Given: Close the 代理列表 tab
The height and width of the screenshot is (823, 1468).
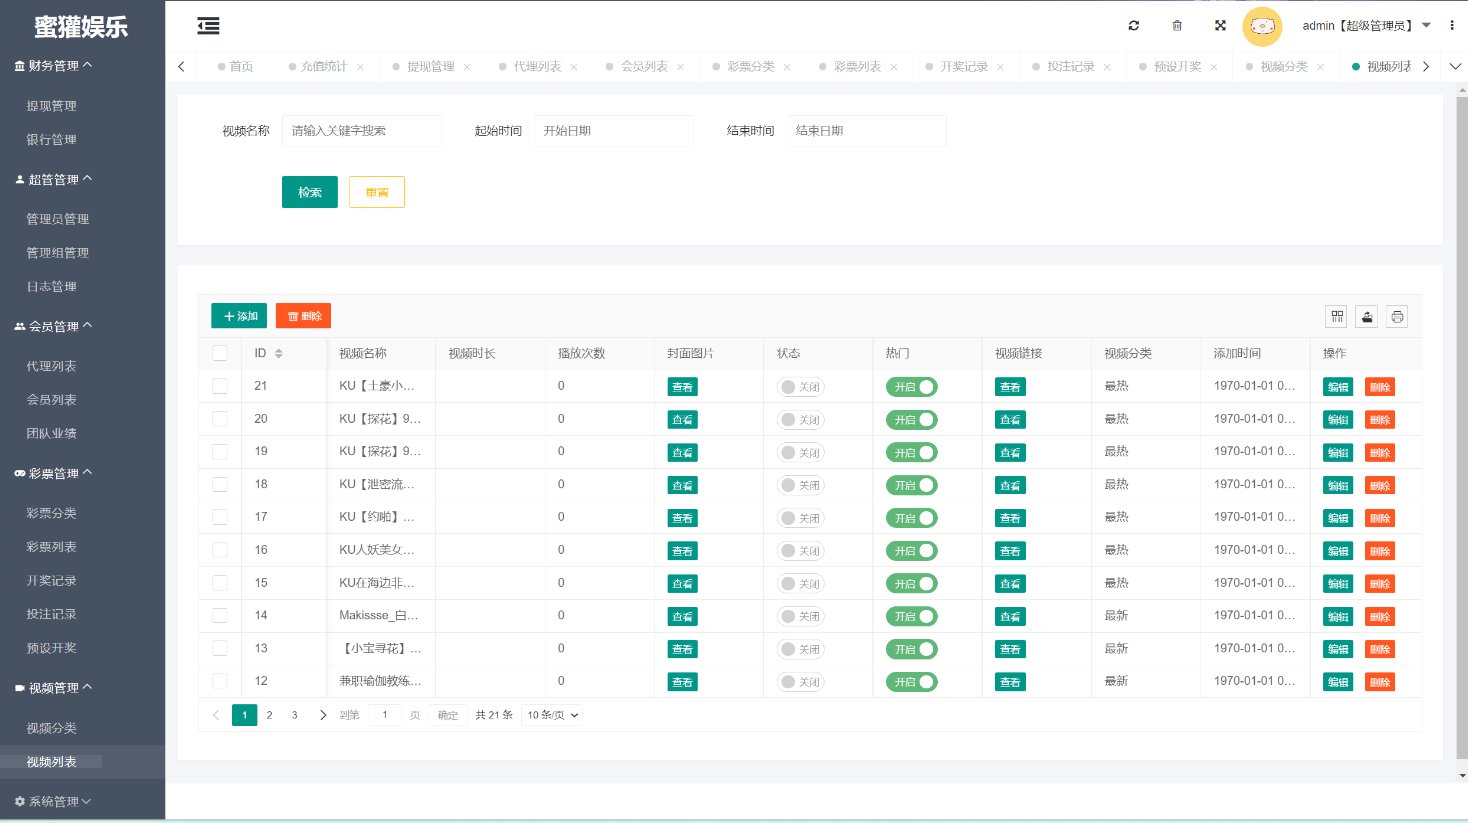Looking at the screenshot, I should [x=574, y=67].
